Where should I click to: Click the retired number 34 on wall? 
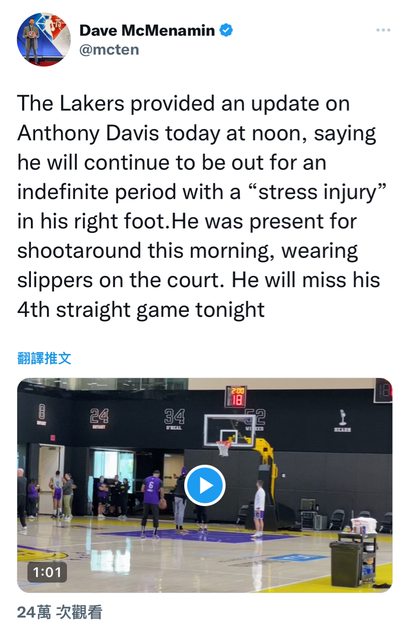coord(174,418)
